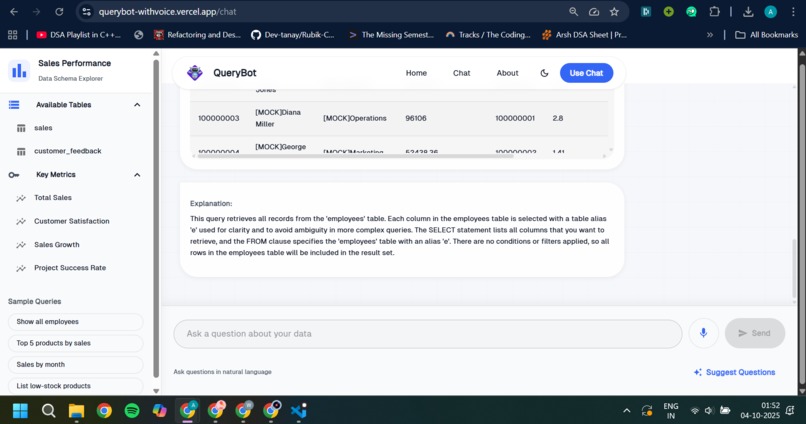The width and height of the screenshot is (806, 424).
Task: Bookmark this page with star icon
Action: (x=614, y=12)
